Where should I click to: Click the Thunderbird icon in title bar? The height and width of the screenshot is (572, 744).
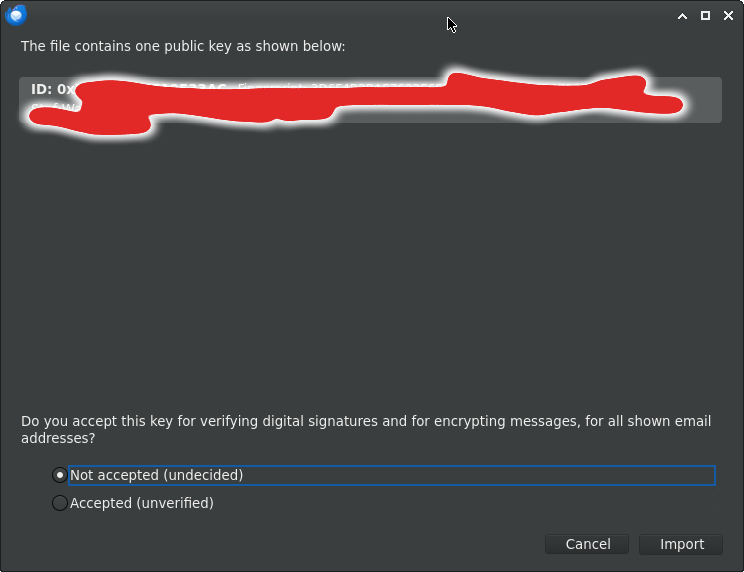(x=16, y=15)
